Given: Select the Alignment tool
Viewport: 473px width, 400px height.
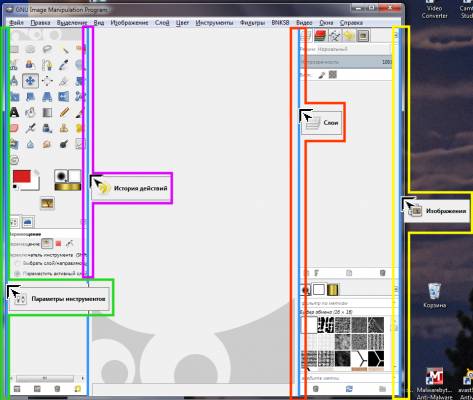Looking at the screenshot, I should click(47, 81).
